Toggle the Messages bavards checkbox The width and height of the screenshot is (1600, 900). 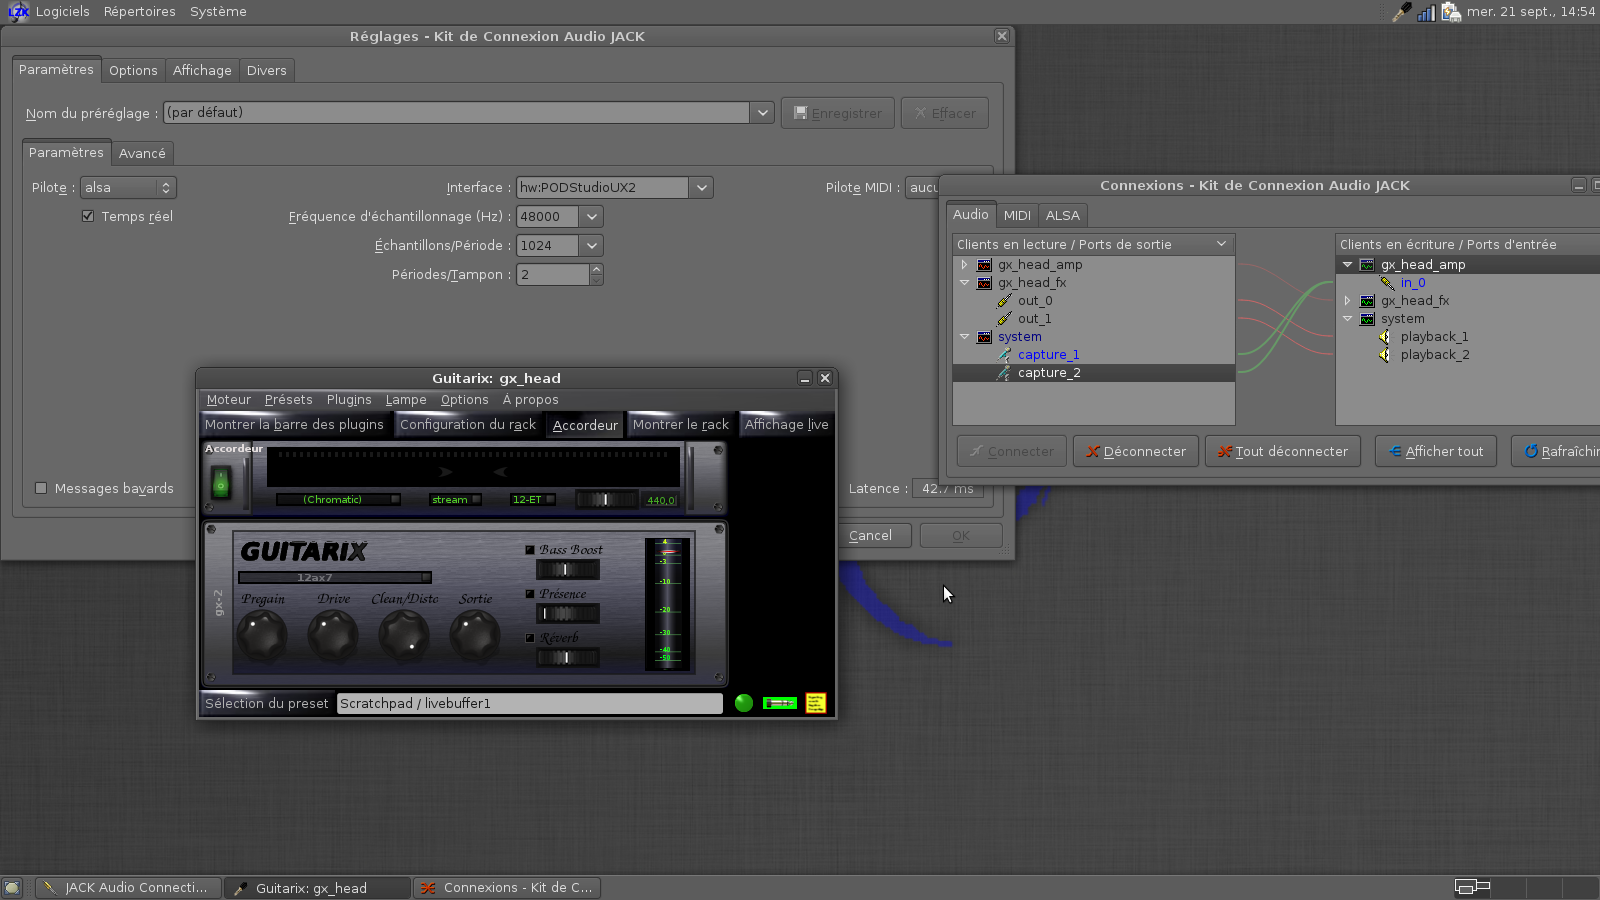pyautogui.click(x=41, y=488)
